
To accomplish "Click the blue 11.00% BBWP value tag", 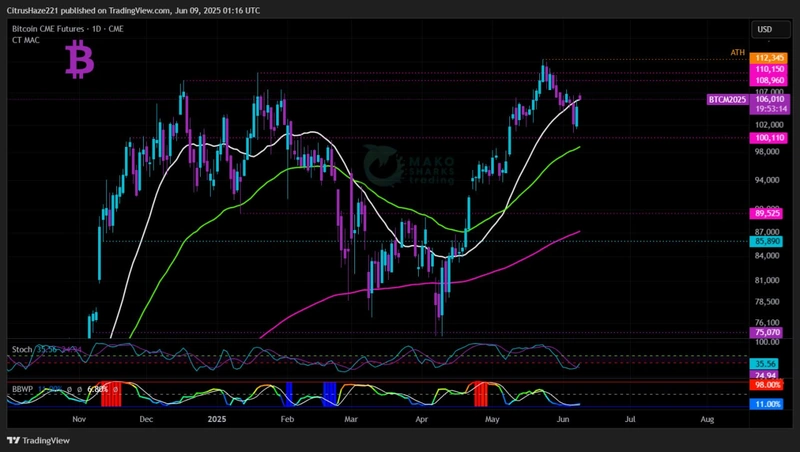I will point(766,404).
